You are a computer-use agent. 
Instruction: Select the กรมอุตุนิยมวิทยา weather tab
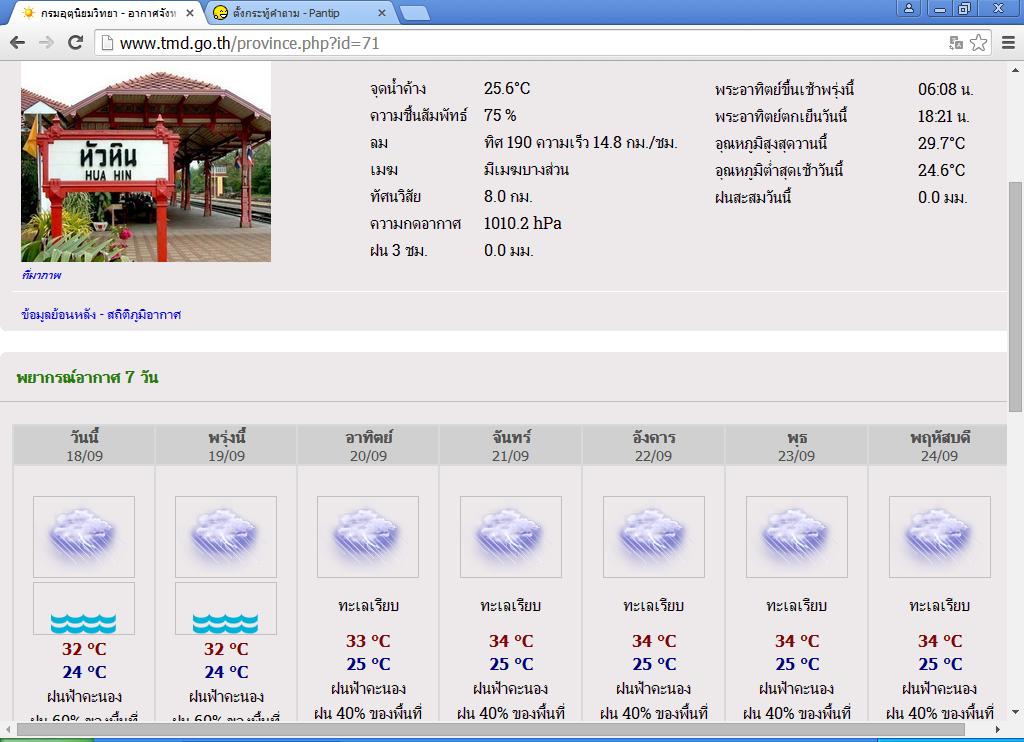click(x=104, y=13)
